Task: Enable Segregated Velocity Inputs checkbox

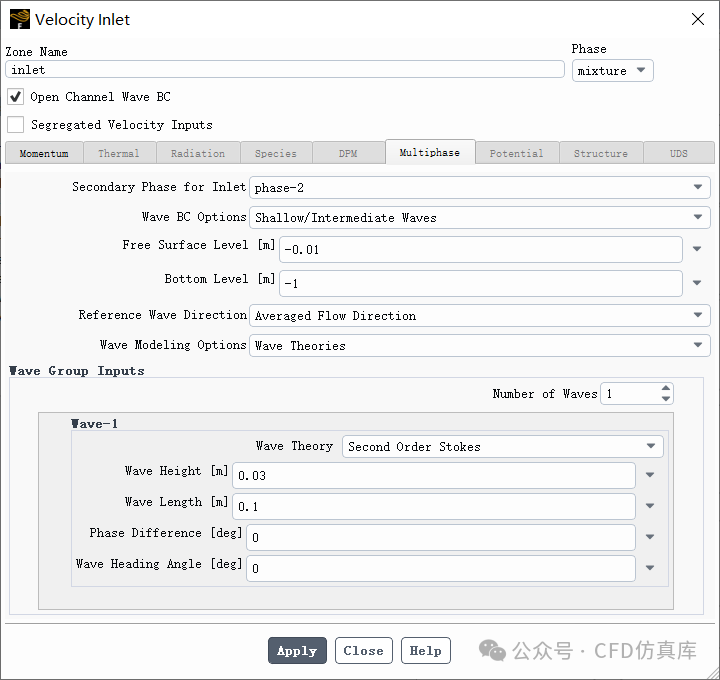Action: (x=15, y=124)
